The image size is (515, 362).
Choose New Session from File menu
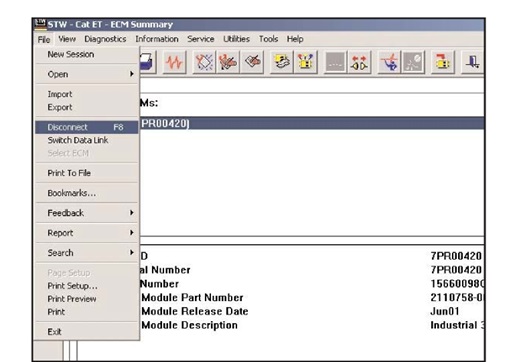pyautogui.click(x=87, y=54)
